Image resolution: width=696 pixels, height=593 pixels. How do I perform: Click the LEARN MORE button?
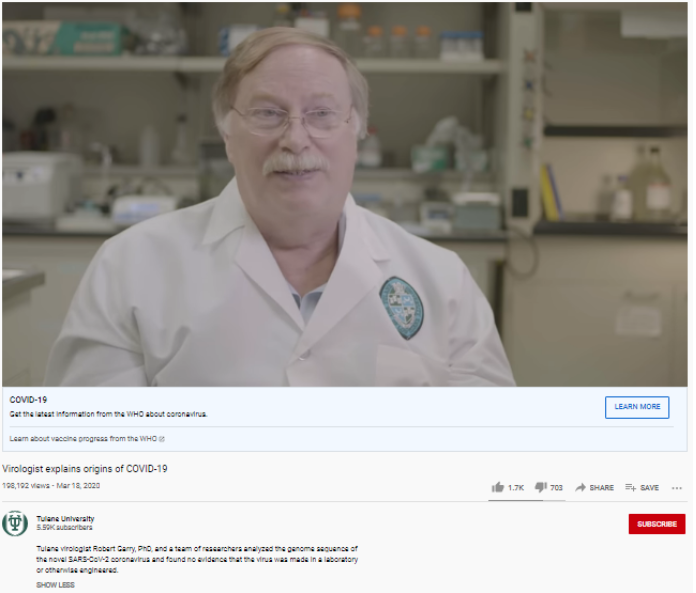point(637,407)
